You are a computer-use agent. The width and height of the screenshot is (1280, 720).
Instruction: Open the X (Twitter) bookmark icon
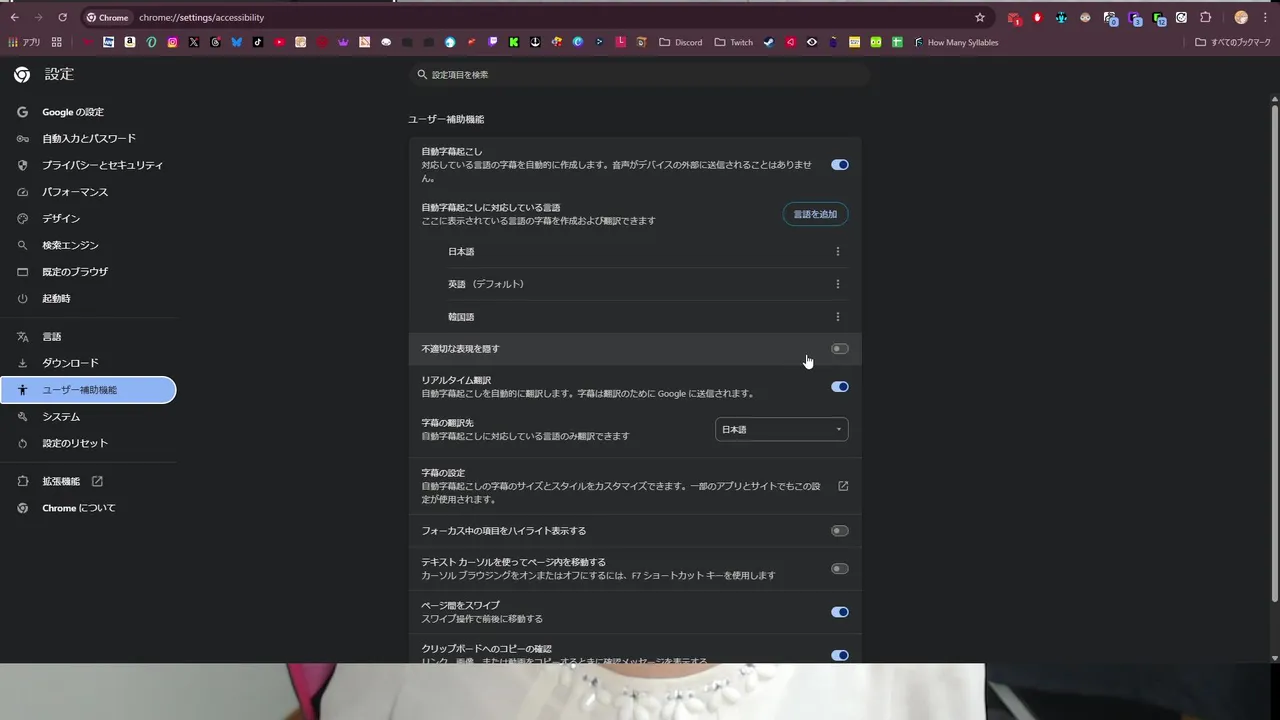coord(194,42)
